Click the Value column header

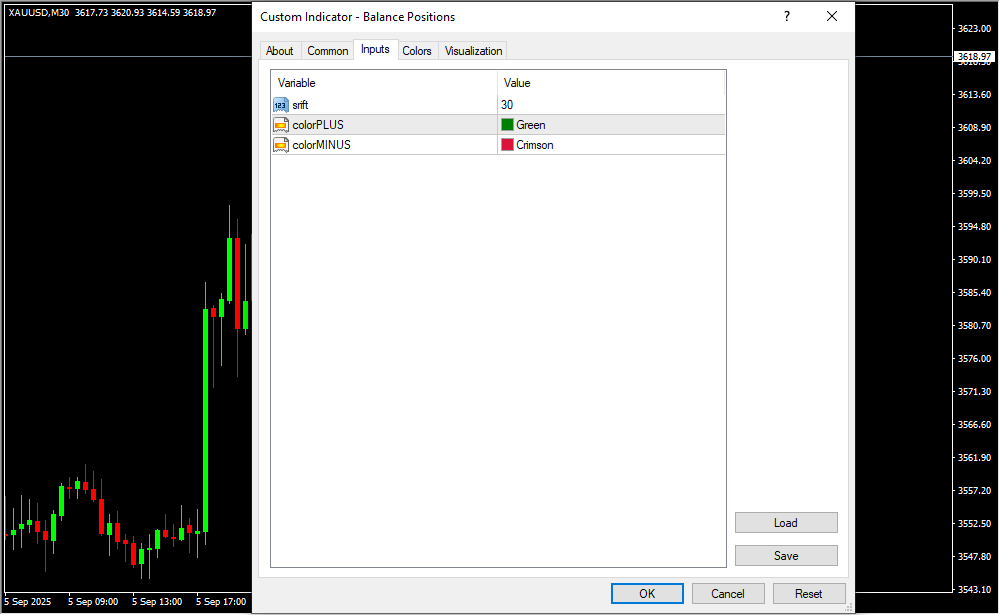point(610,83)
